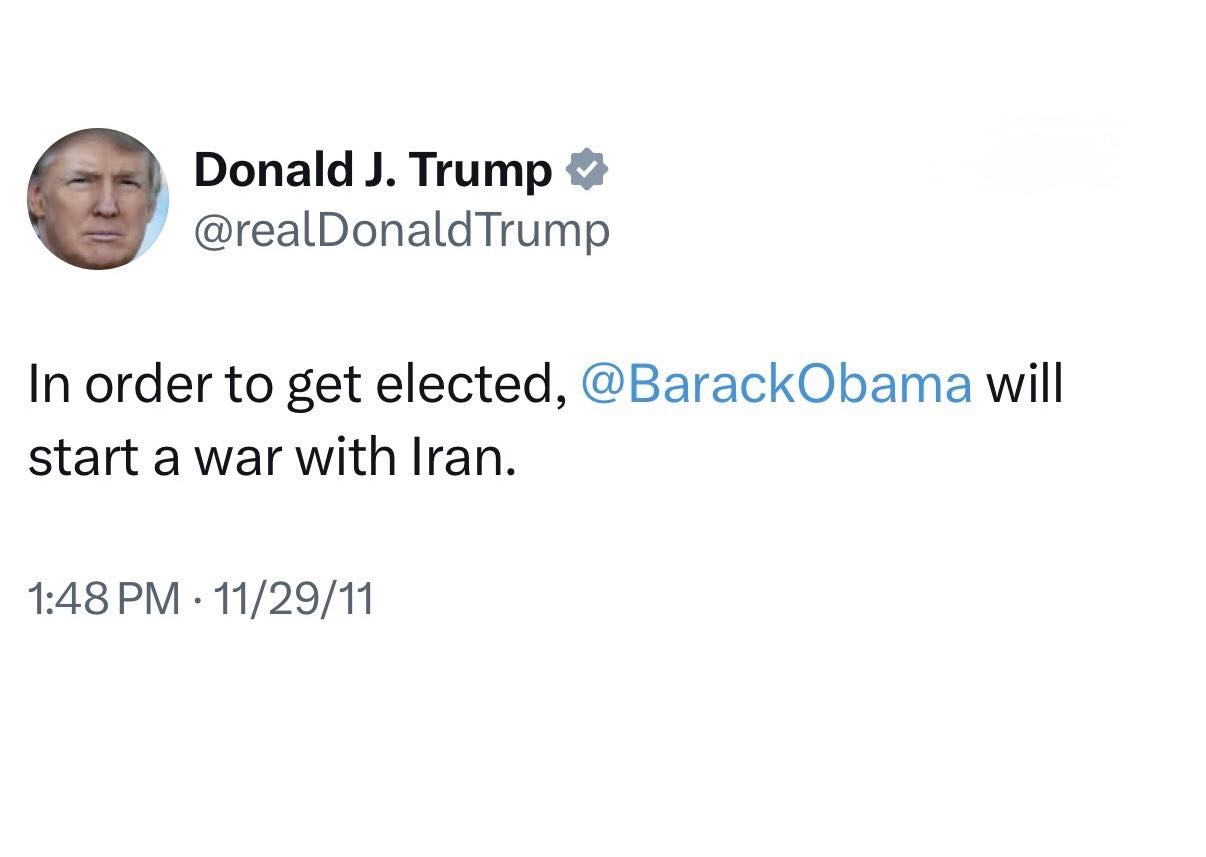Click the word "Iran" in the tweet
This screenshot has width=1206, height=857.
pos(459,456)
